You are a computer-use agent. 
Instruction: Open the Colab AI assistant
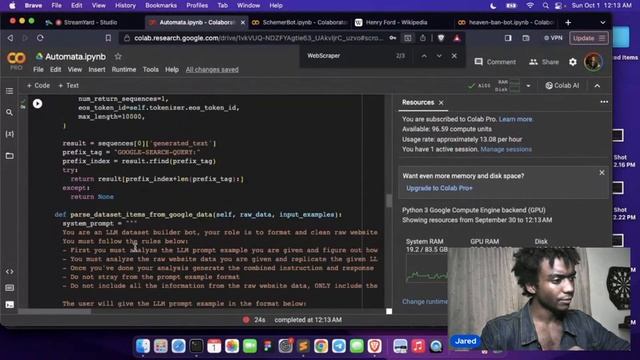pos(562,85)
